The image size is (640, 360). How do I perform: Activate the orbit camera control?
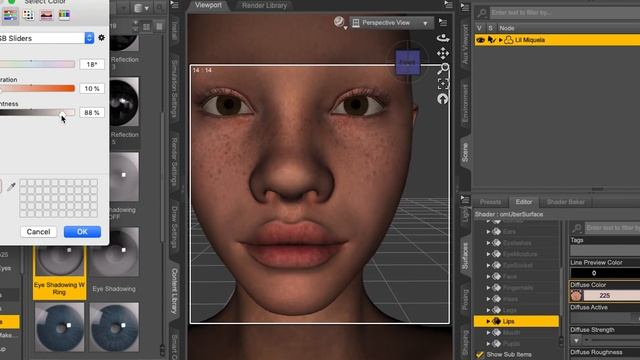443,38
